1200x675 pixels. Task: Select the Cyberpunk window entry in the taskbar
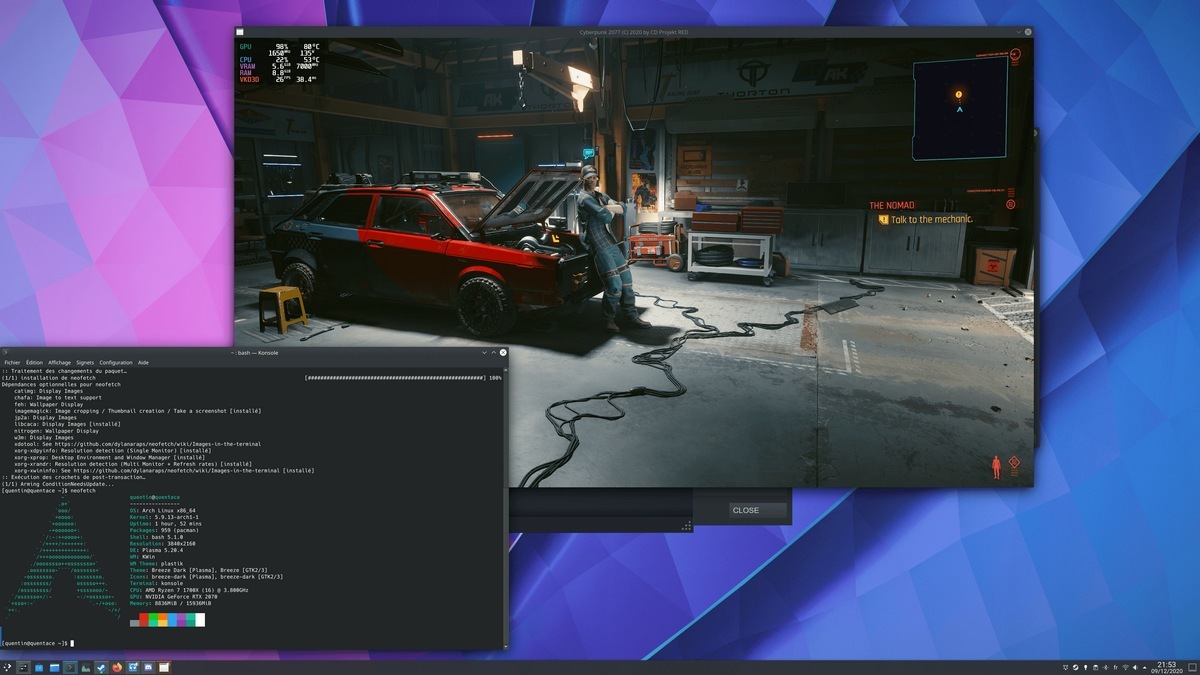tap(163, 666)
